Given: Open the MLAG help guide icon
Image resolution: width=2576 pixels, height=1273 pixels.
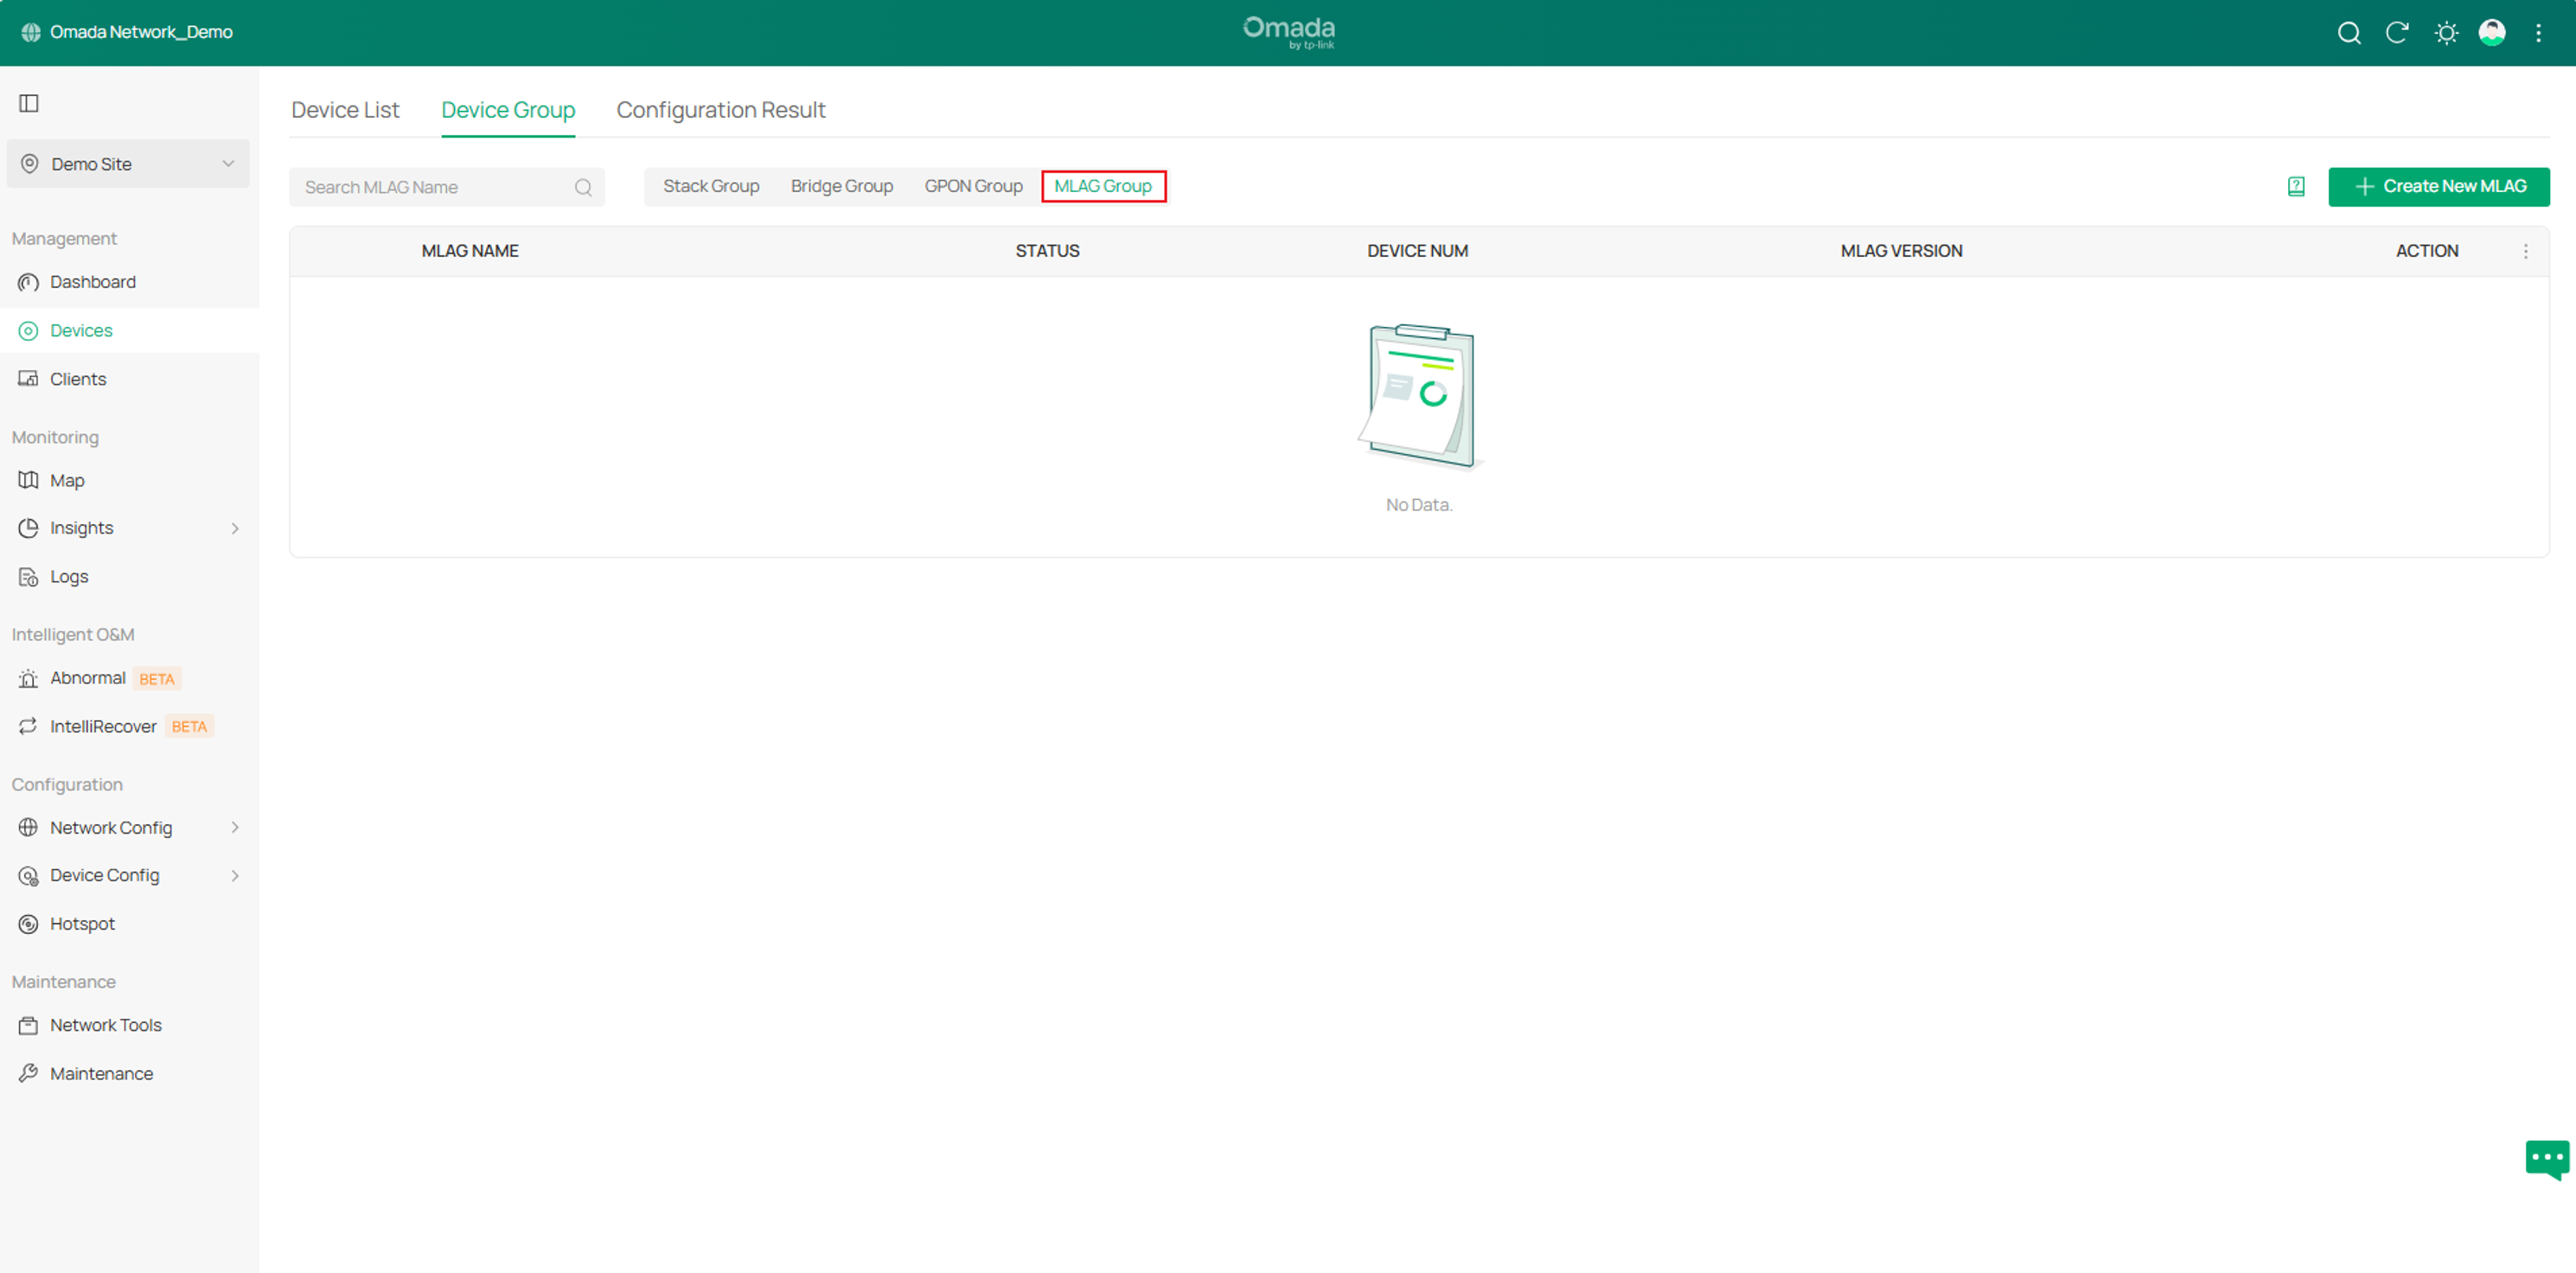Looking at the screenshot, I should (x=2296, y=187).
